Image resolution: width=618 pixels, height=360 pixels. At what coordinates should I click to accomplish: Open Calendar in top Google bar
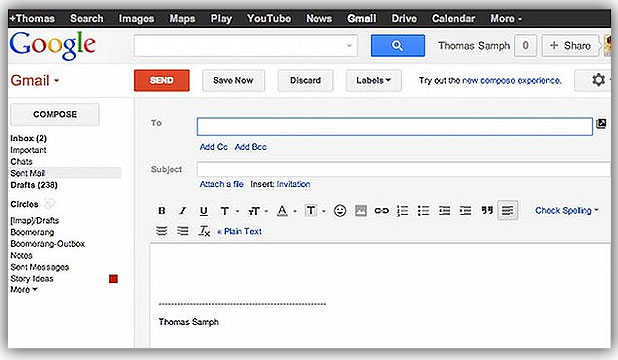(x=453, y=19)
